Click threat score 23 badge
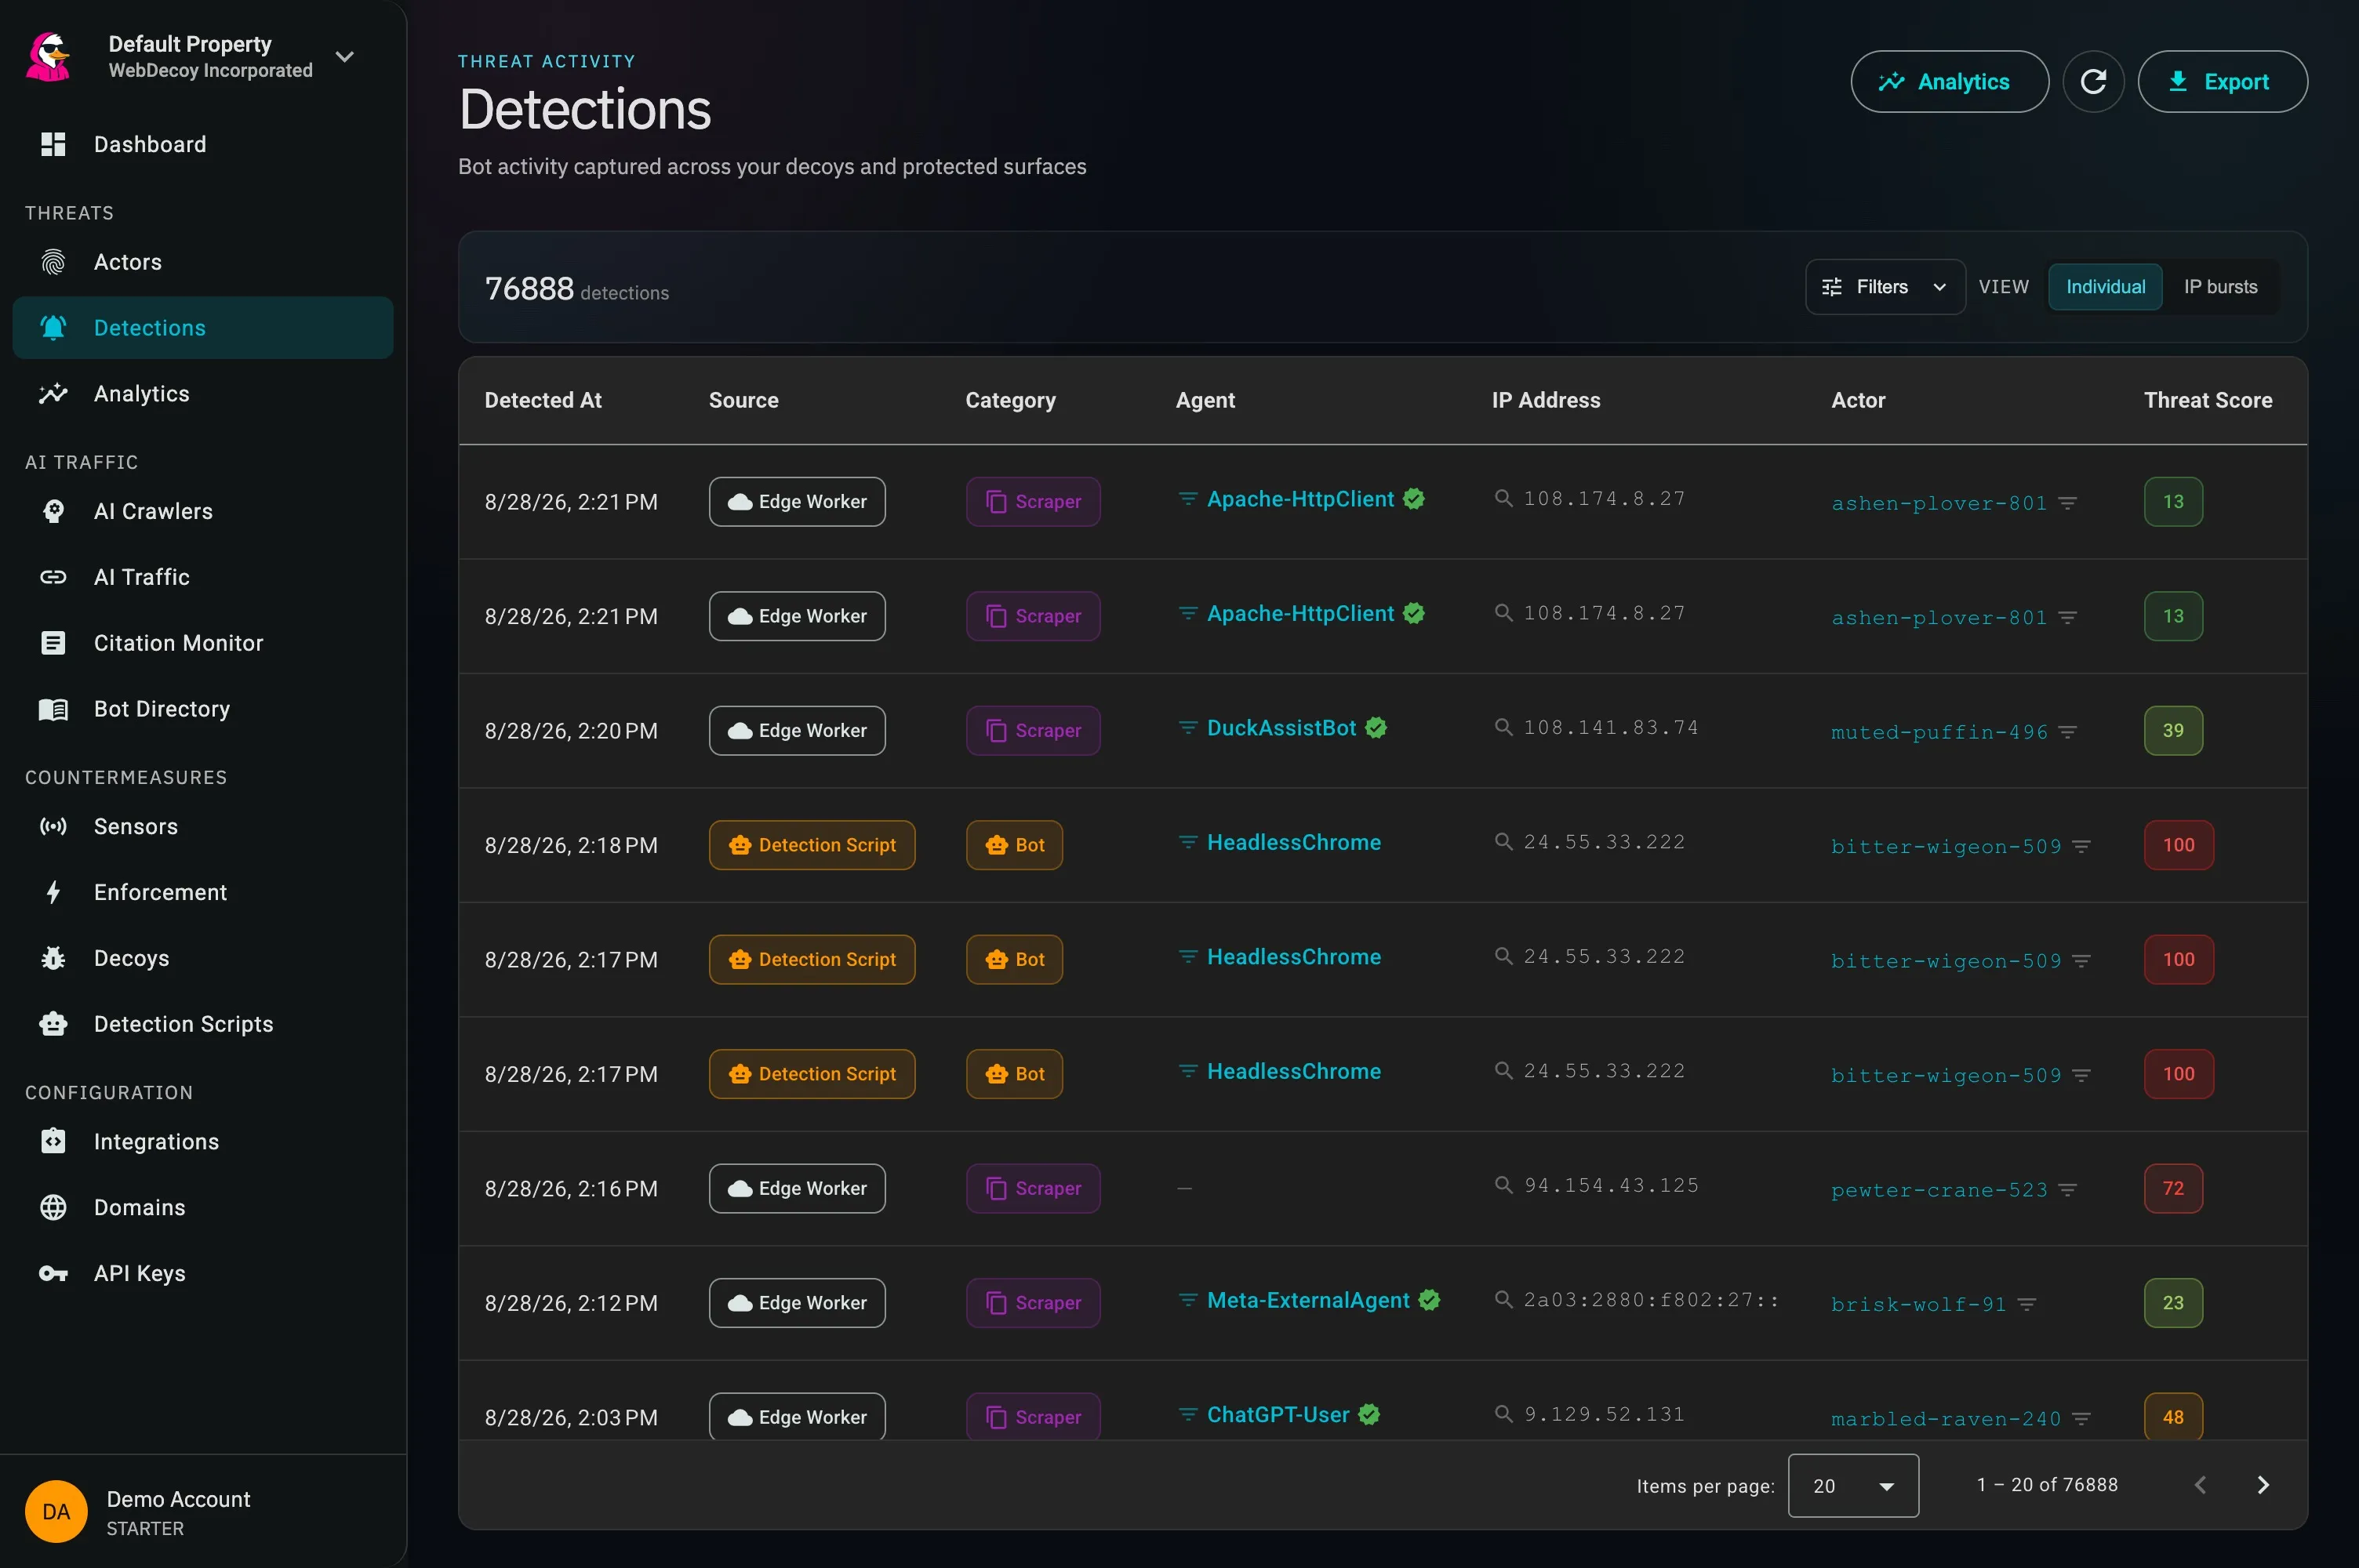 2173,1303
